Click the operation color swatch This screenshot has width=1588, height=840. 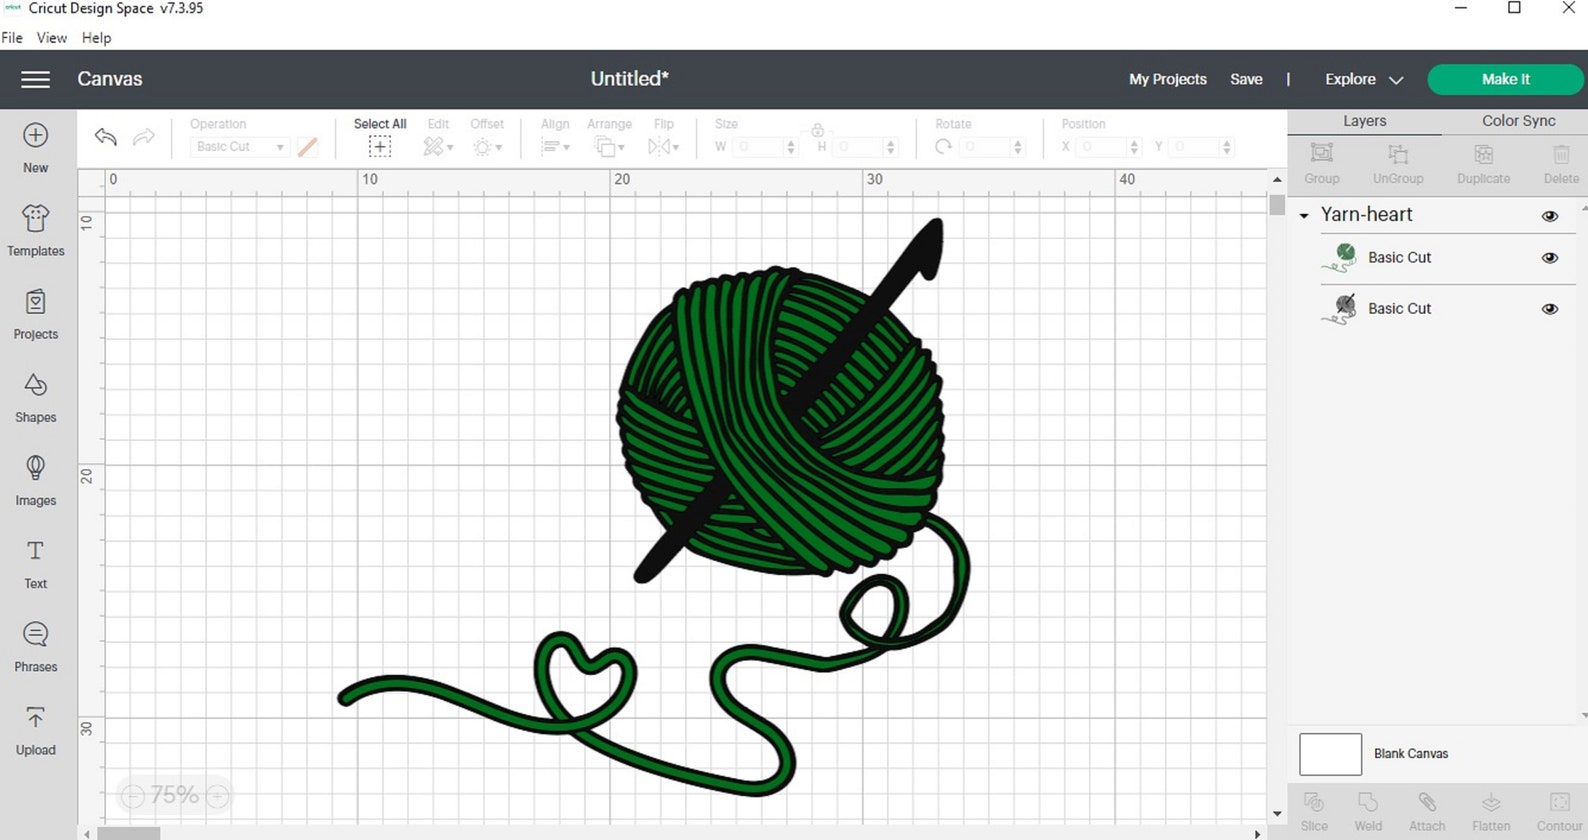[x=308, y=147]
